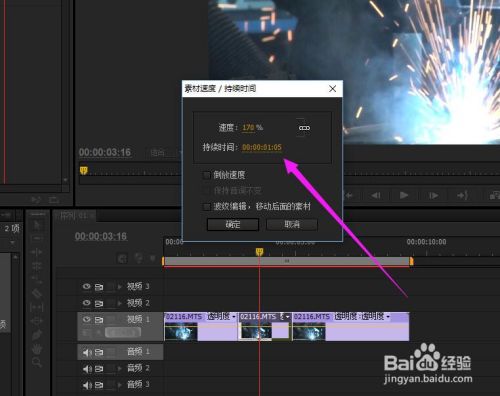The image size is (500, 396).
Task: Select the Rate Stretch tool
Action: [37, 280]
